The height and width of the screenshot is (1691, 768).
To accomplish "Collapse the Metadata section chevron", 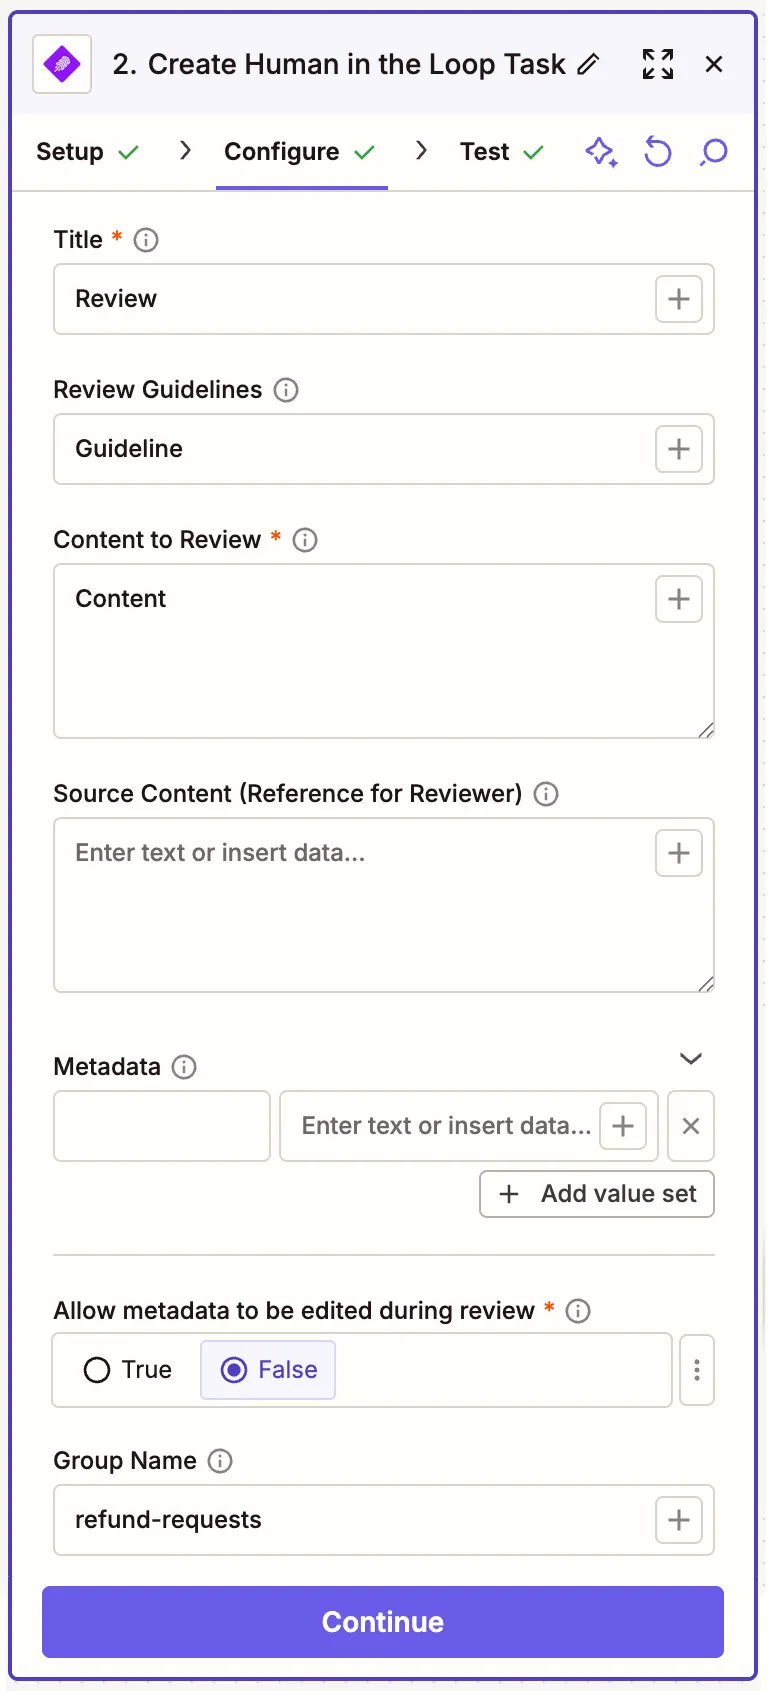I will [x=691, y=1059].
